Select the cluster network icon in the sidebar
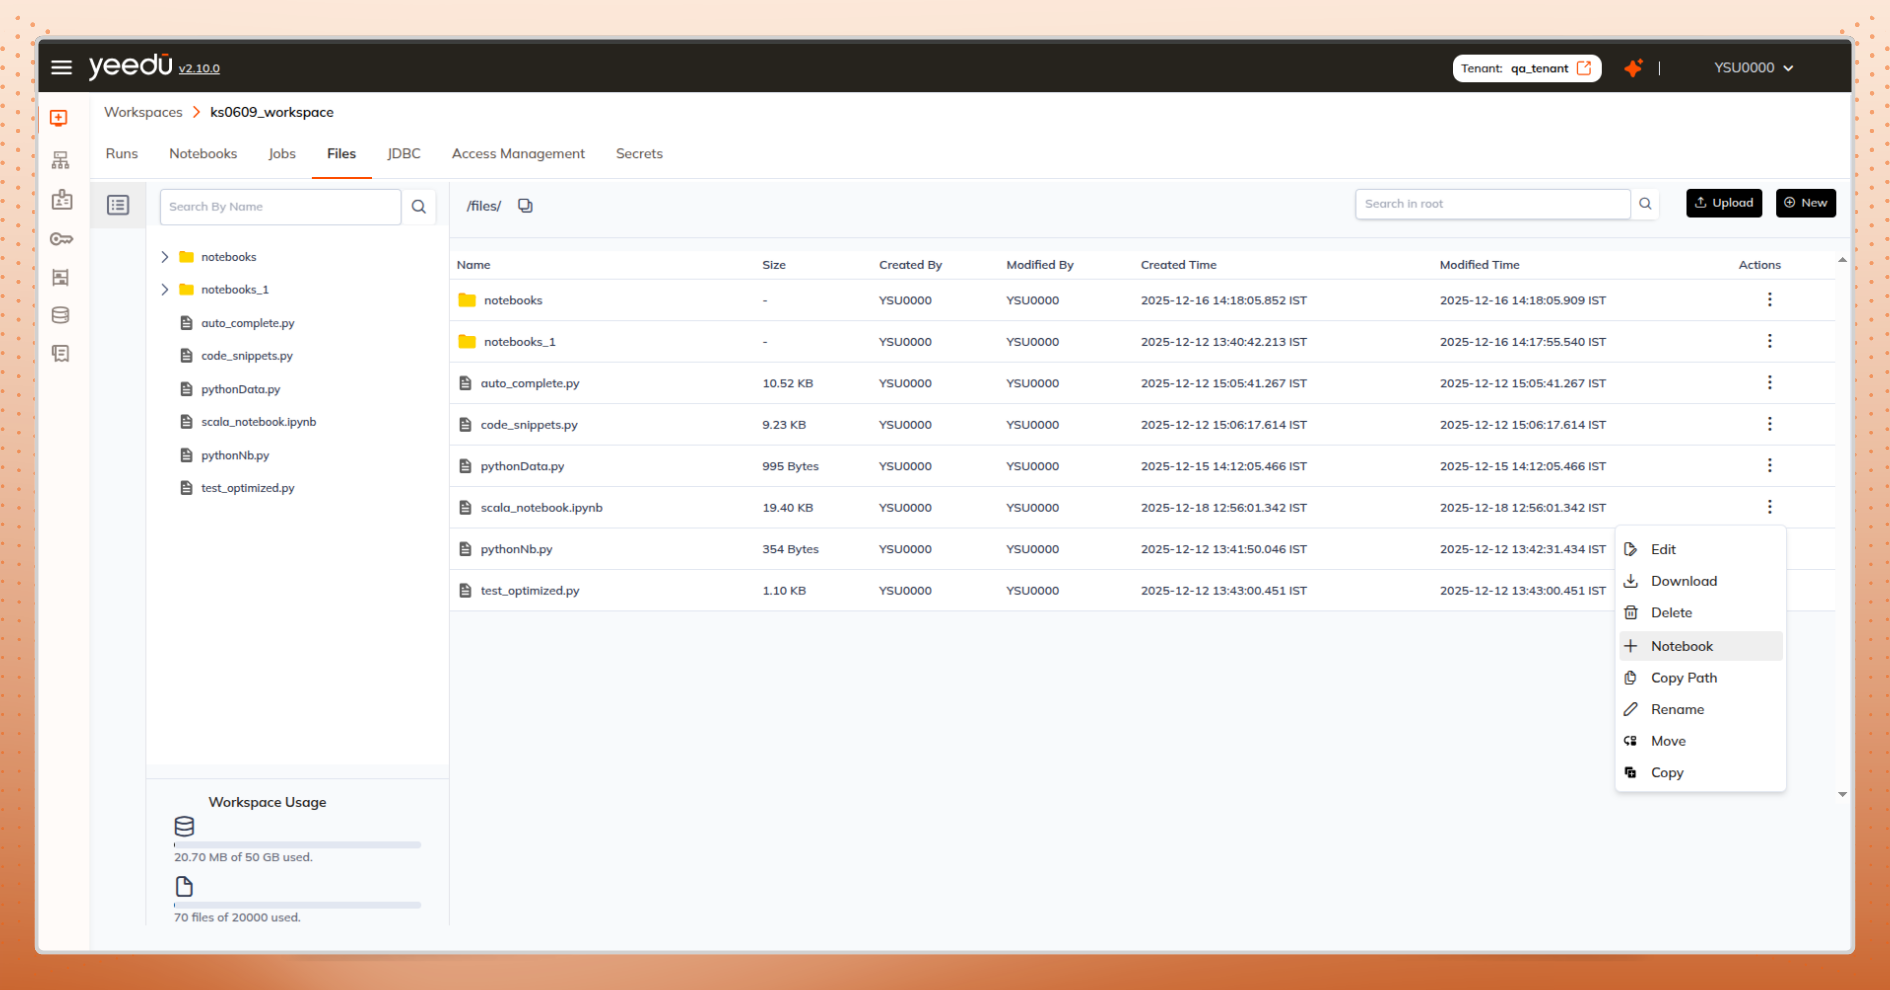The image size is (1890, 990). 60,159
